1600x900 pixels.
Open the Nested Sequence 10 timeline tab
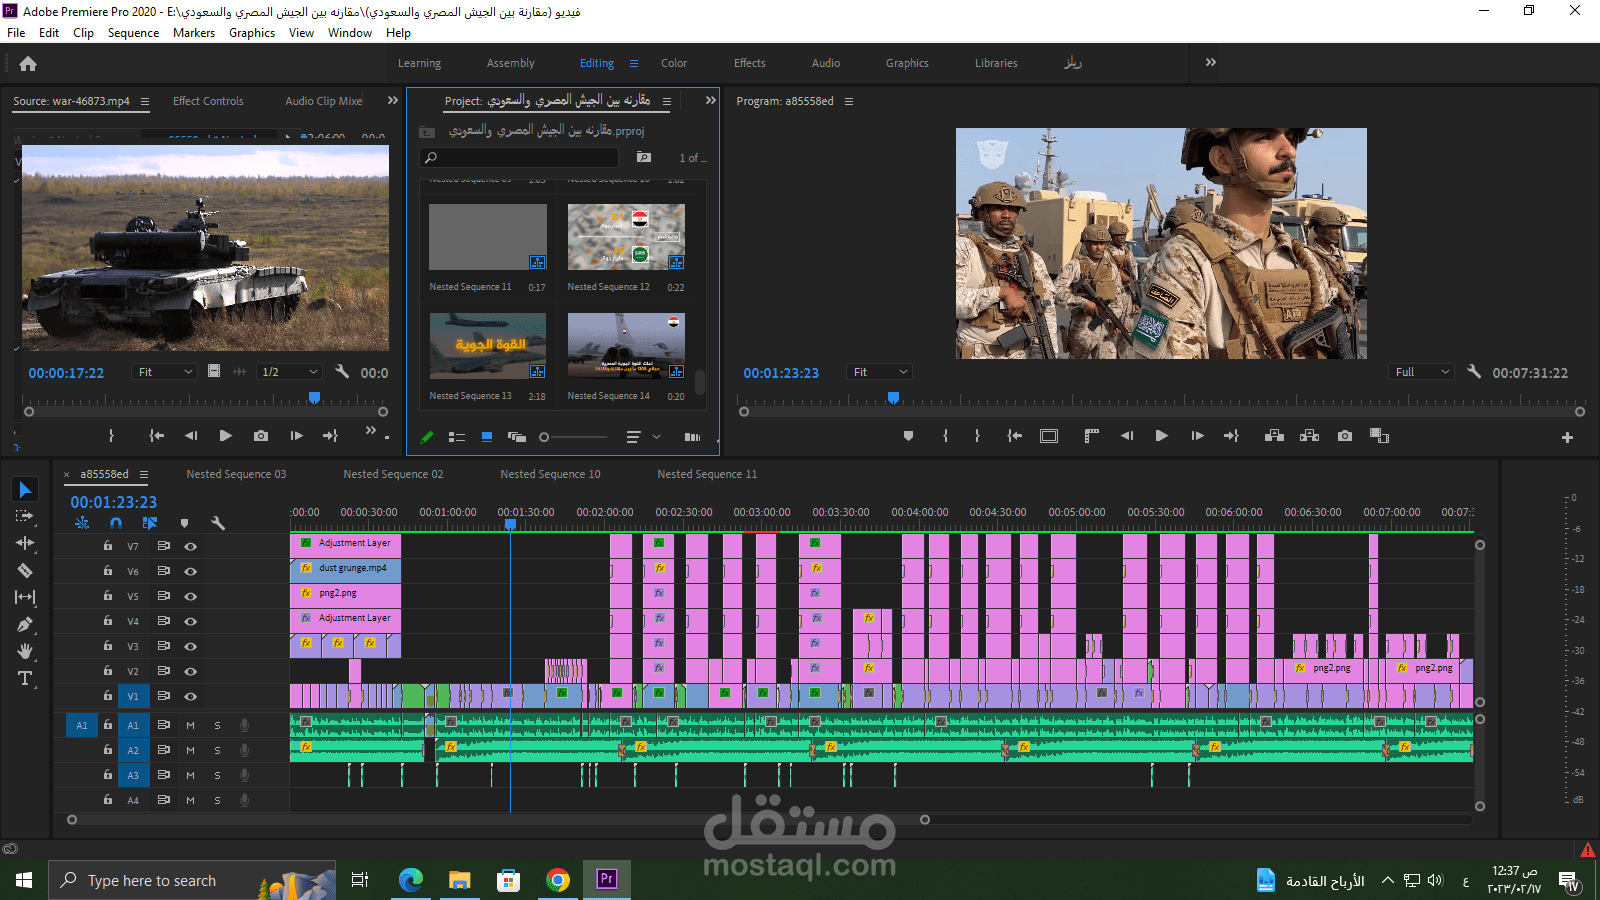[x=550, y=474]
